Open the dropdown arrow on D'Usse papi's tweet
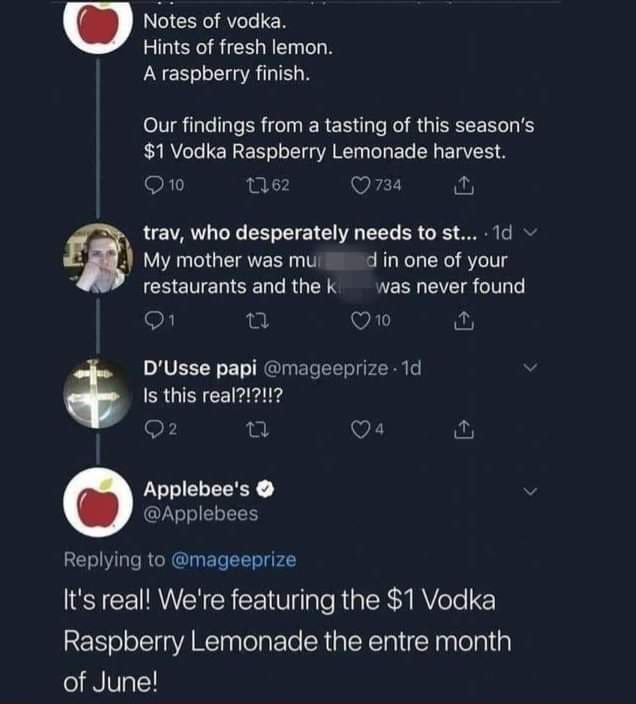636x704 pixels. point(531,369)
